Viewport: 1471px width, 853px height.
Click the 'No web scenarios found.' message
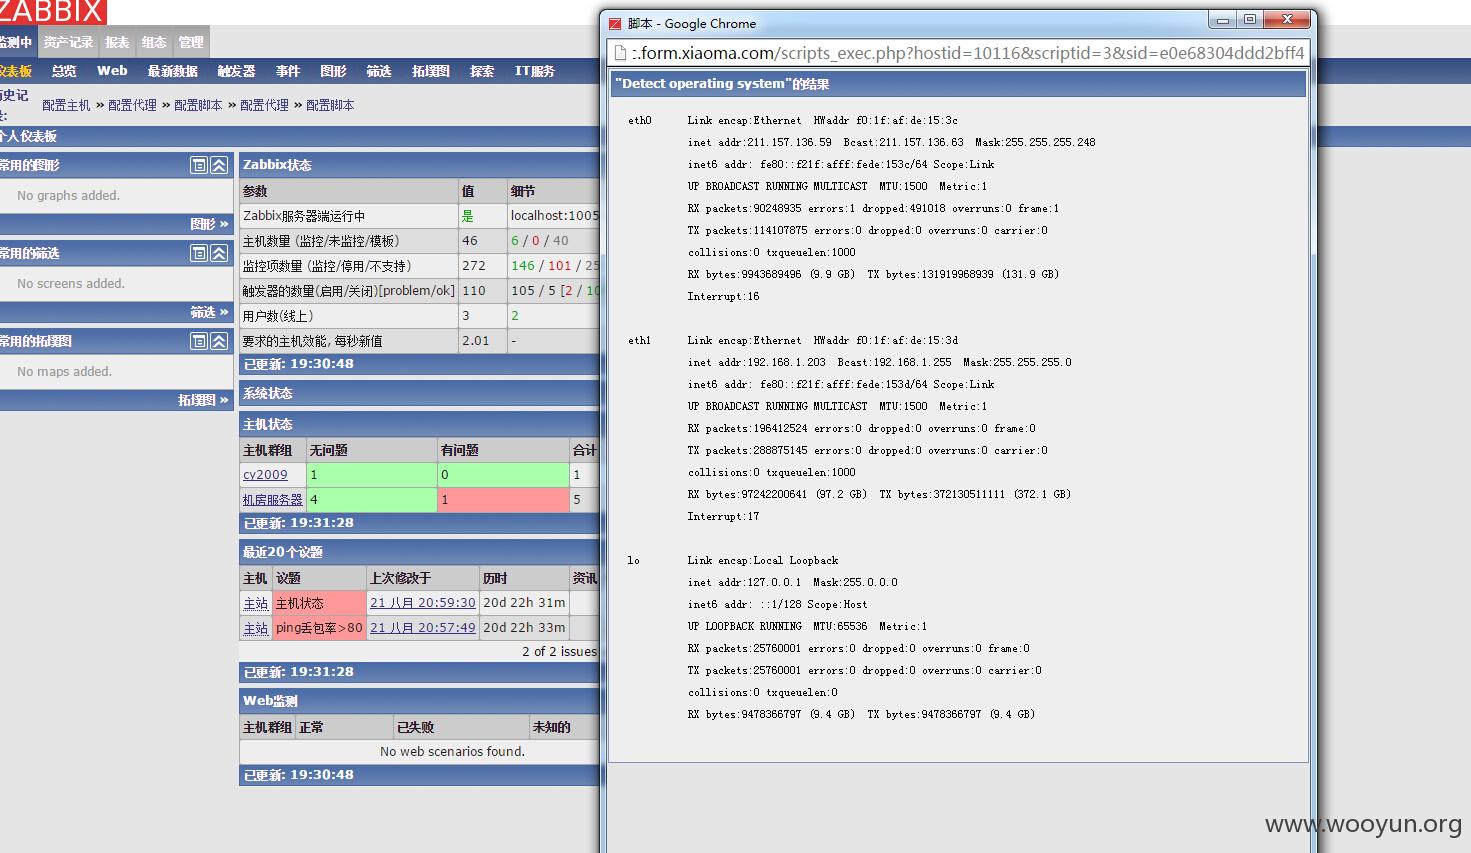452,751
